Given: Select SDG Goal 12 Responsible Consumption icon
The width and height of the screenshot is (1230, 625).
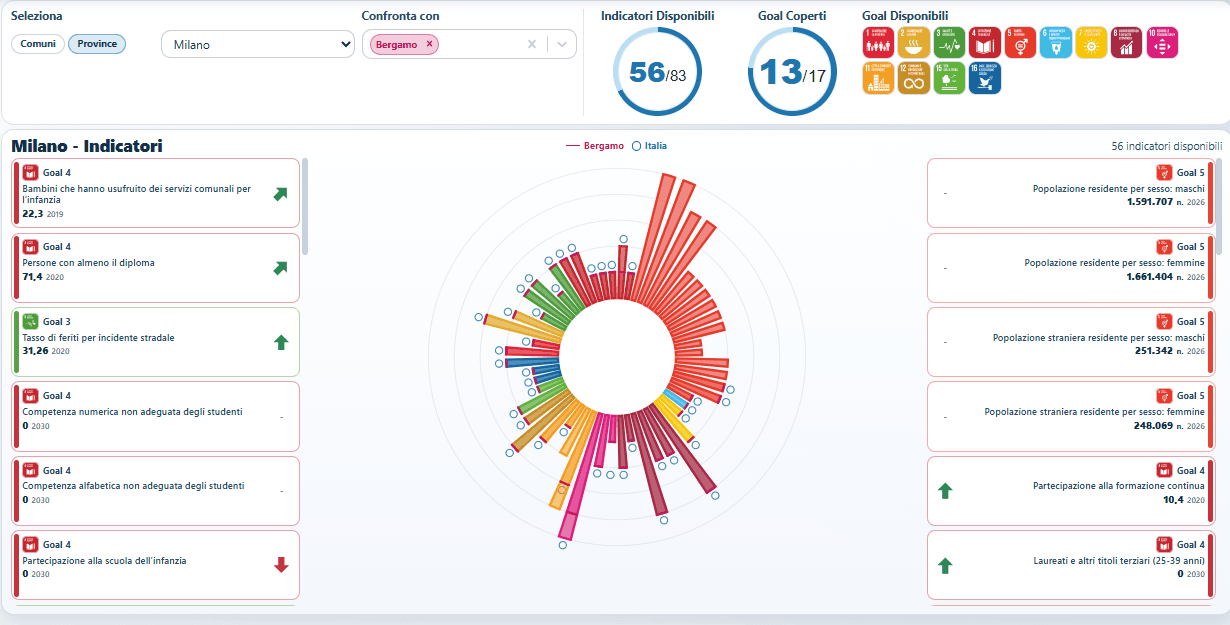Looking at the screenshot, I should (914, 78).
